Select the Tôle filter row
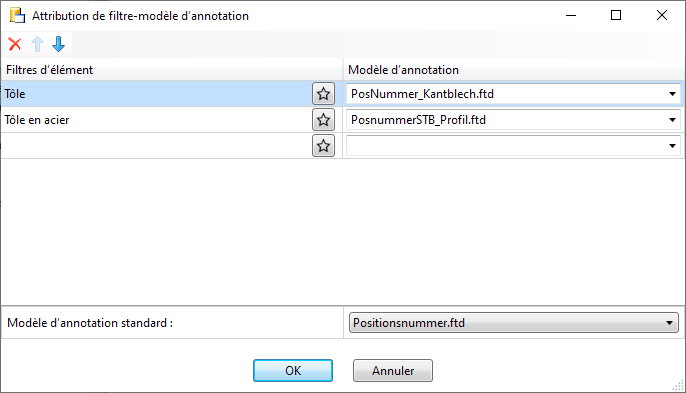 pos(156,94)
